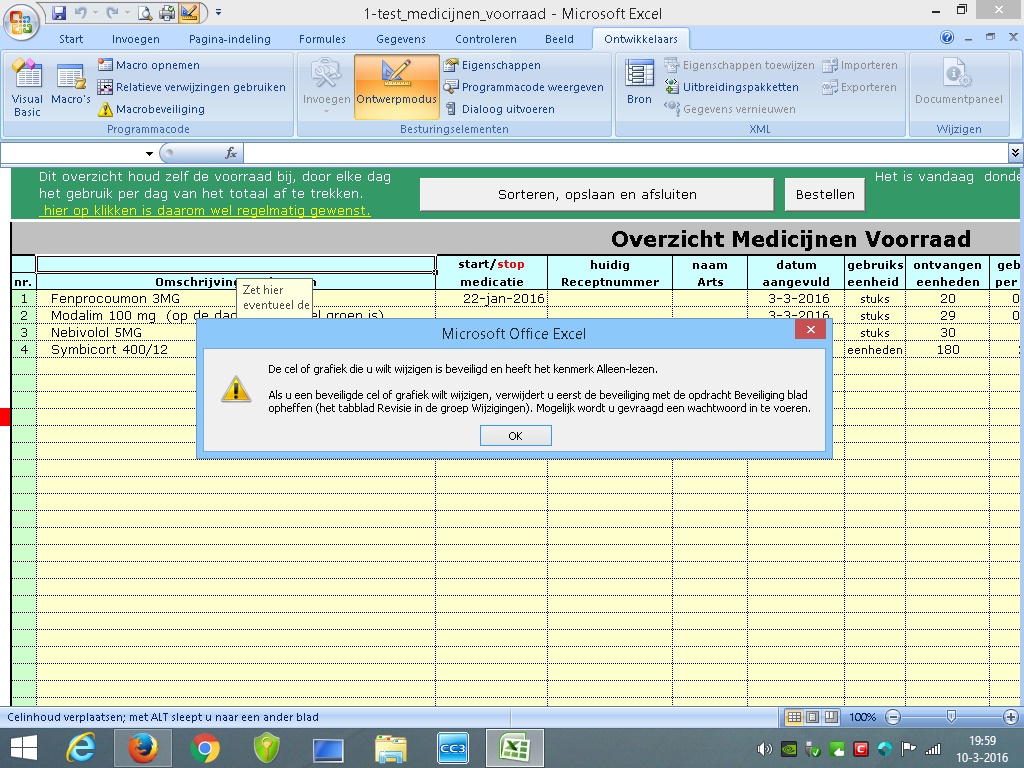Open the Macro's list
This screenshot has width=1024, height=768.
[71, 85]
